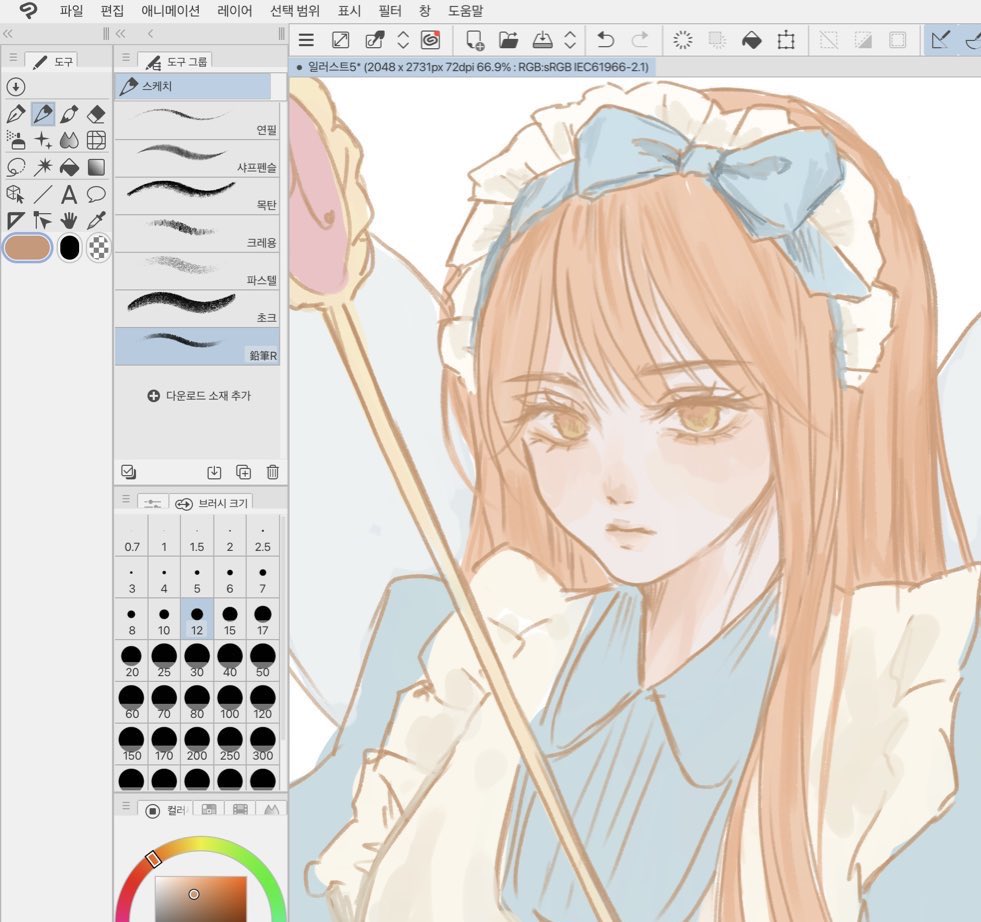Open the Sub Tool palette menu icon

click(126, 58)
